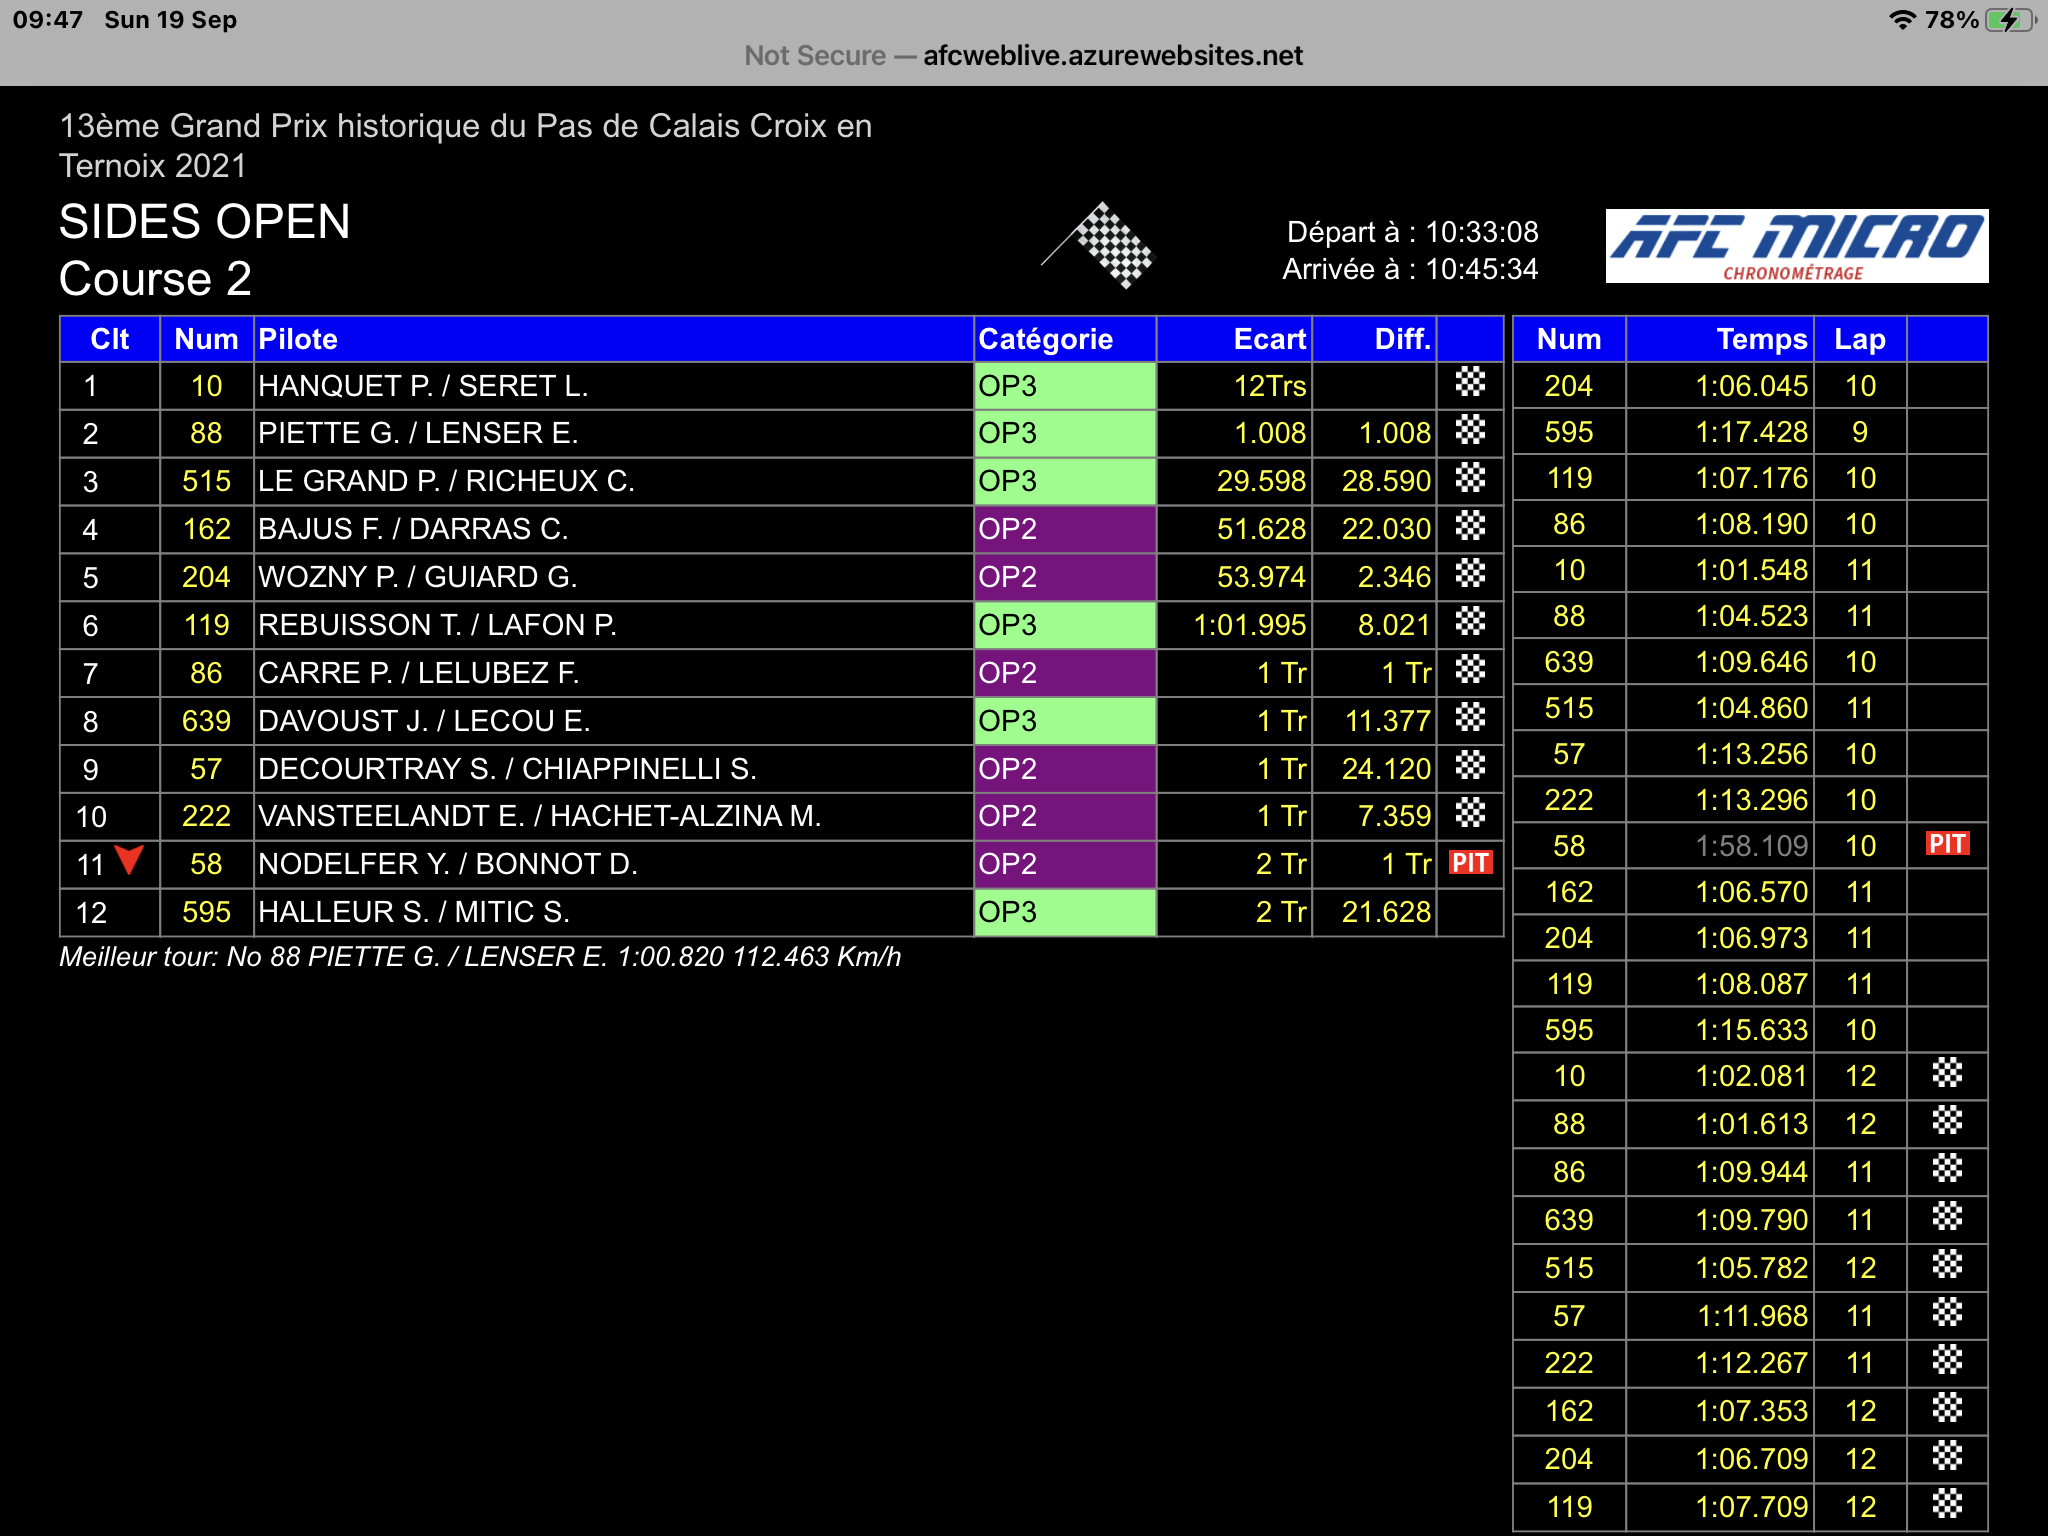Click the 21.628 diff value for HALLEUR

pos(1386,912)
